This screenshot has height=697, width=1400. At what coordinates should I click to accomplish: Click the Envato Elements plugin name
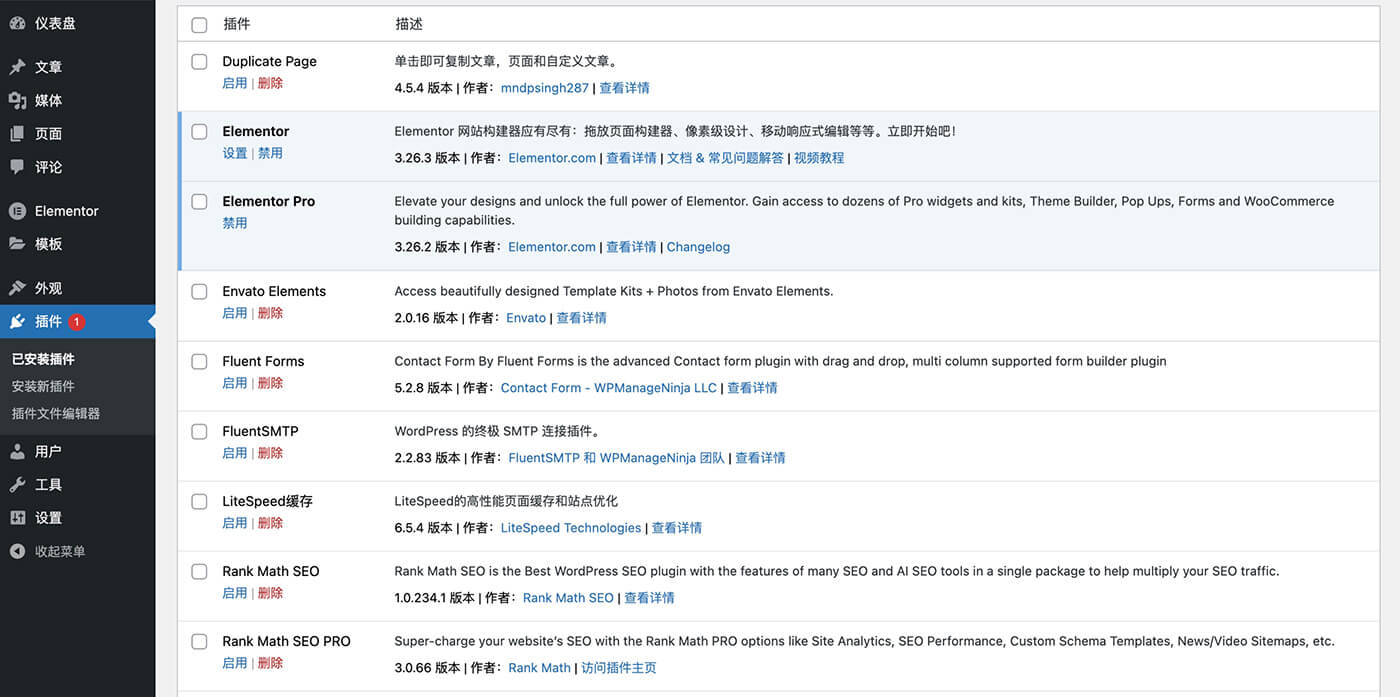pyautogui.click(x=274, y=292)
